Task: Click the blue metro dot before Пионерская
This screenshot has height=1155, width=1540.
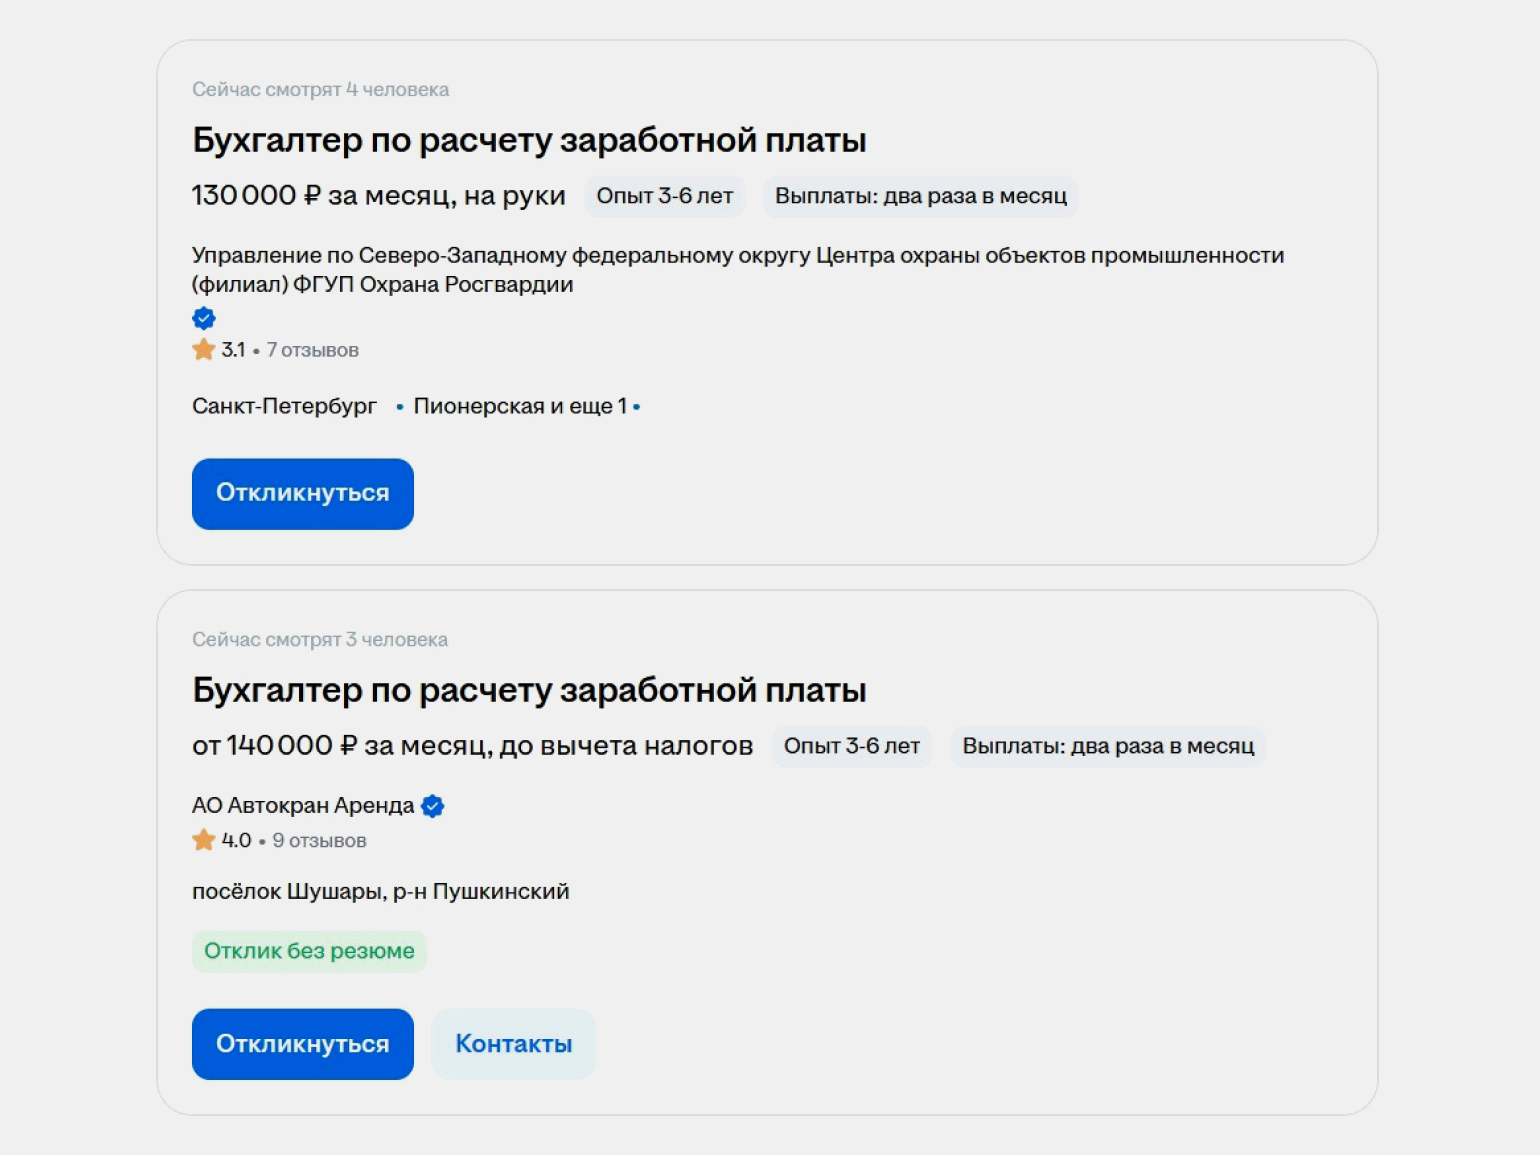Action: pos(400,407)
